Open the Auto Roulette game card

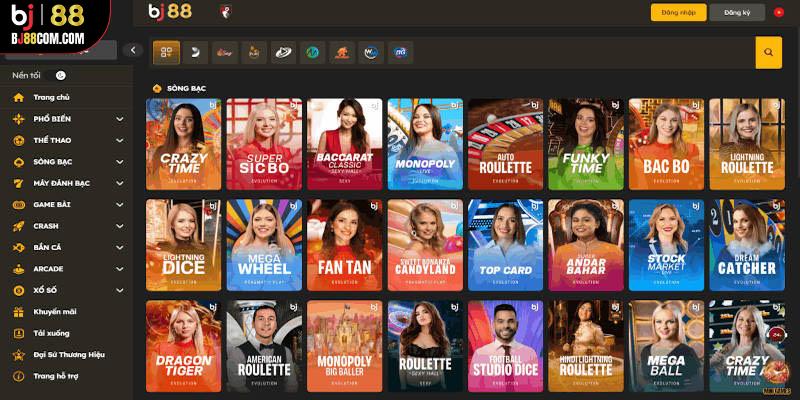coord(506,144)
